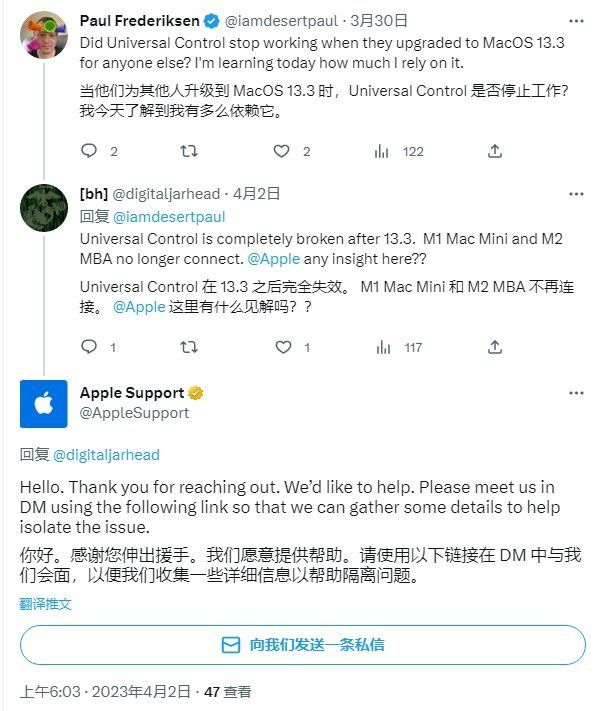Screen dimensions: 600x711
Task: Open Paul Frederiksen's profile picture
Action: point(44,35)
